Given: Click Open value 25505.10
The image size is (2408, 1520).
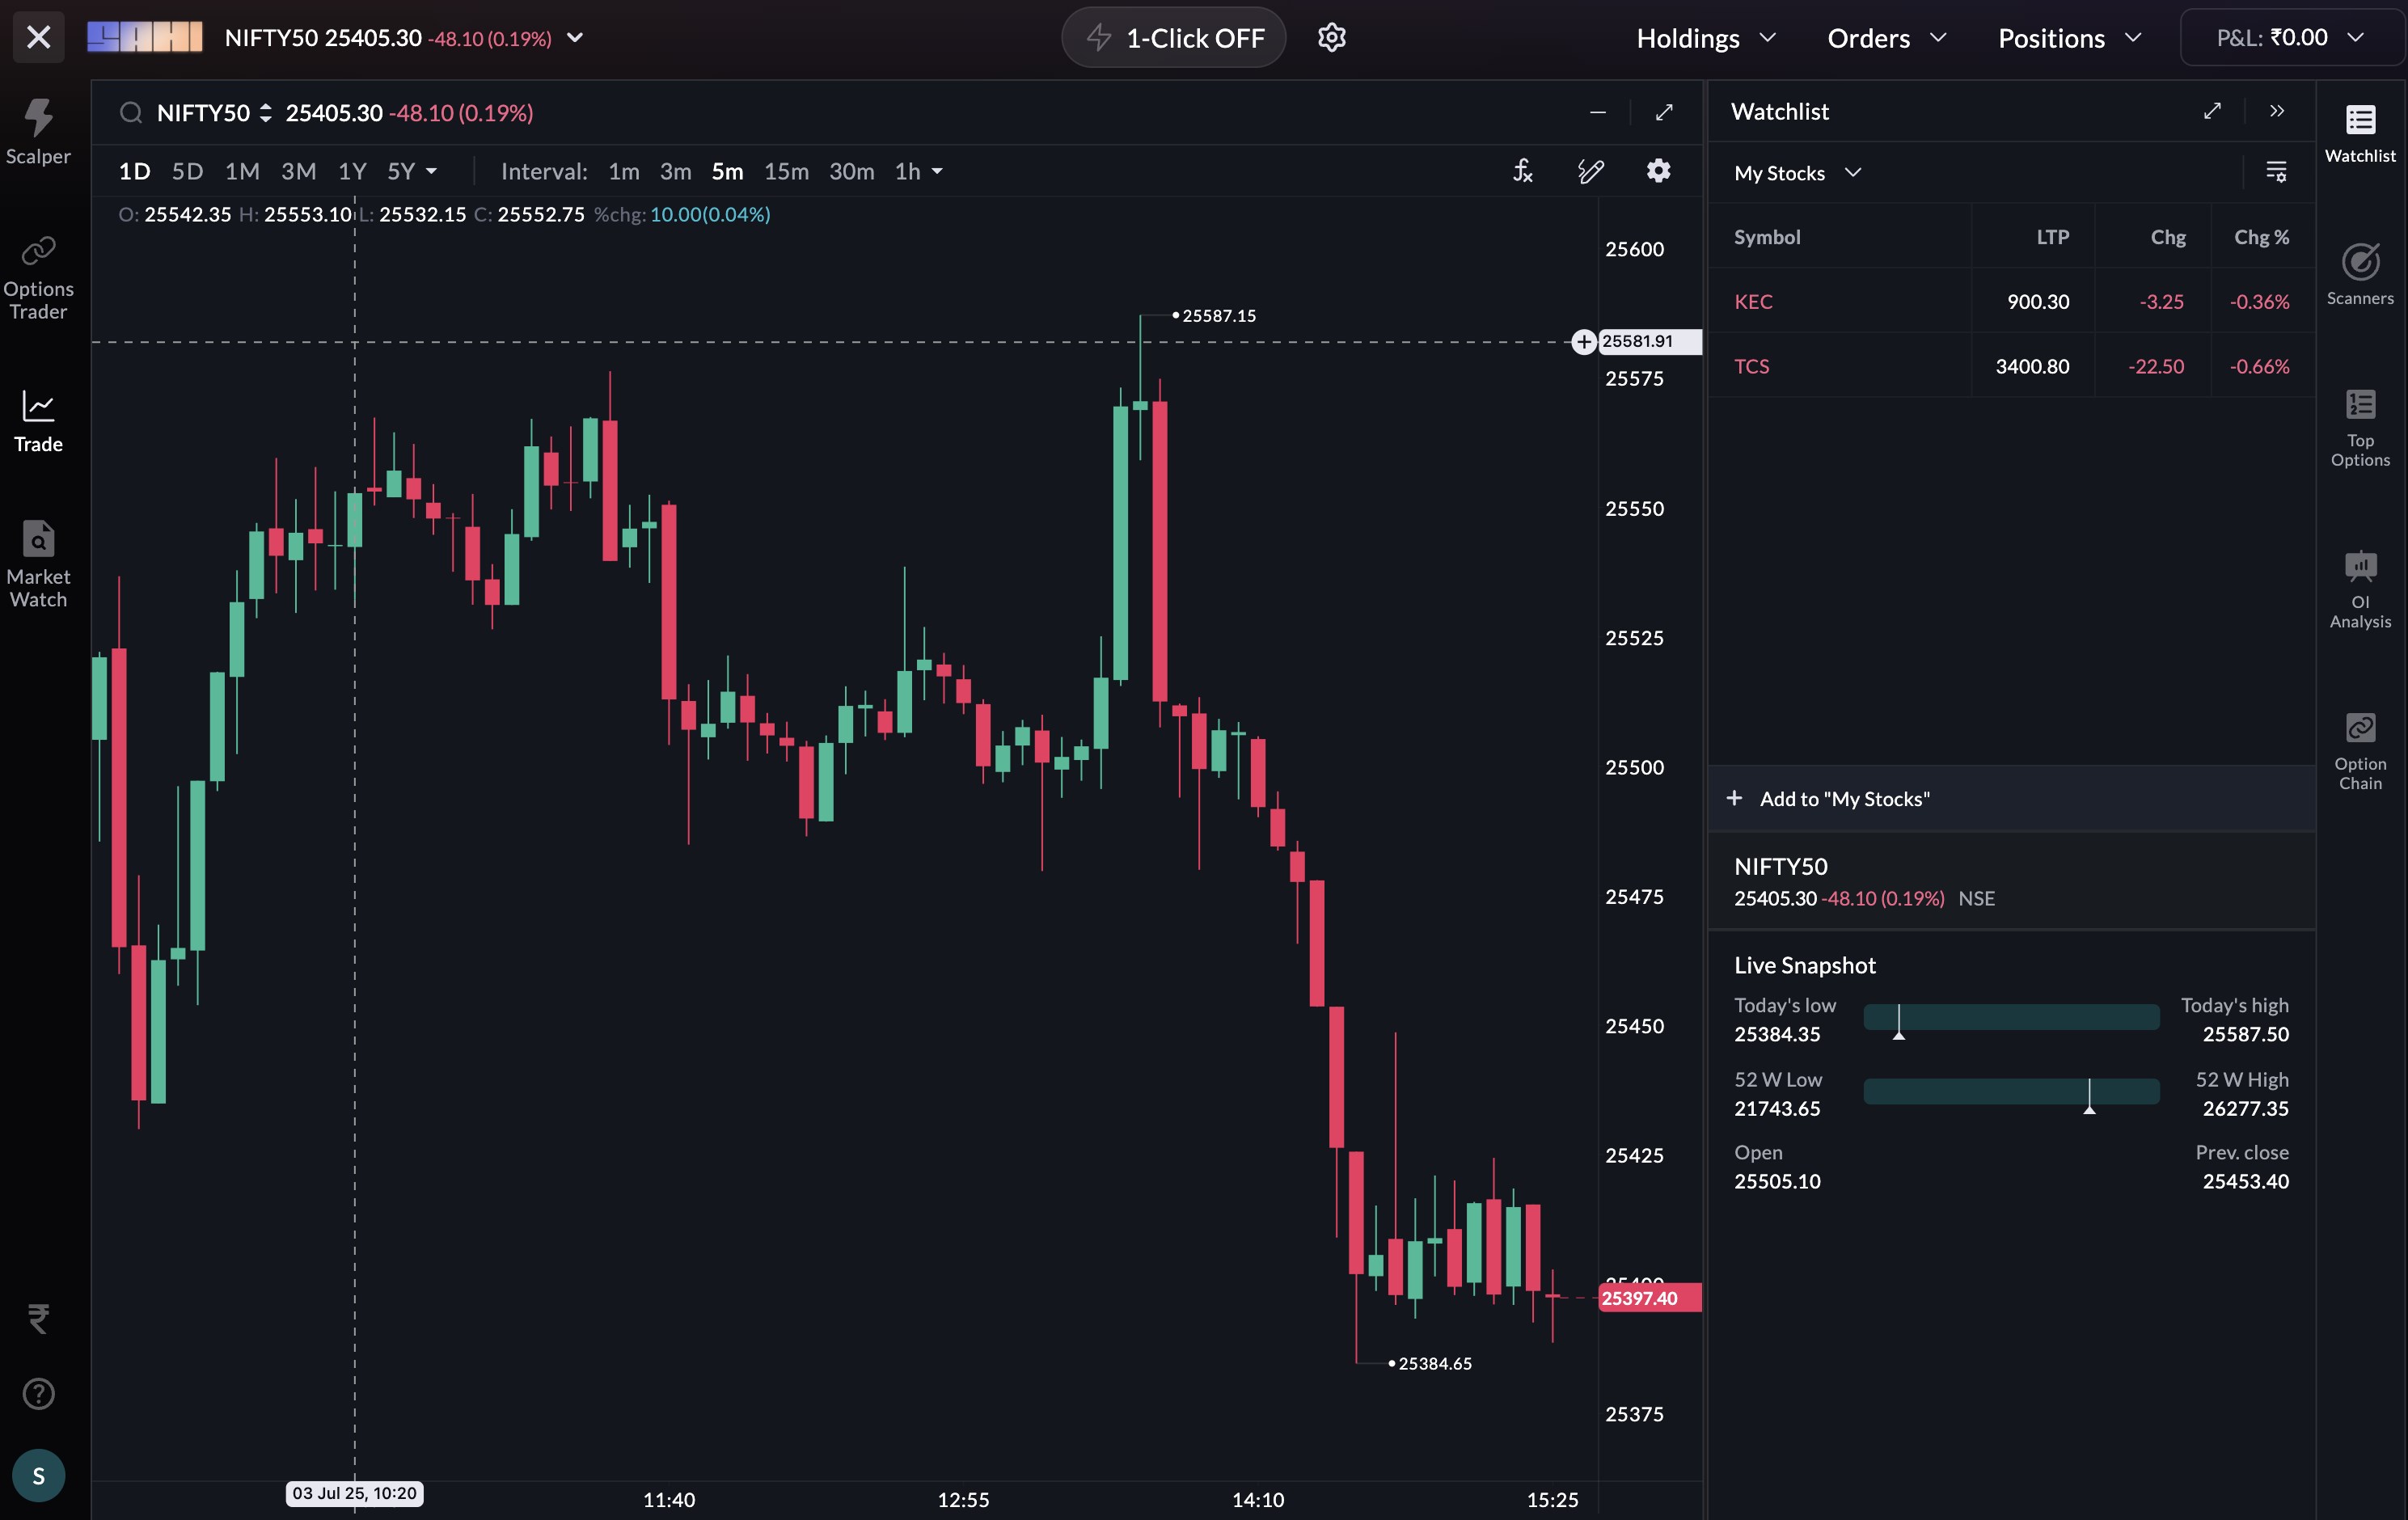Looking at the screenshot, I should (x=1777, y=1181).
